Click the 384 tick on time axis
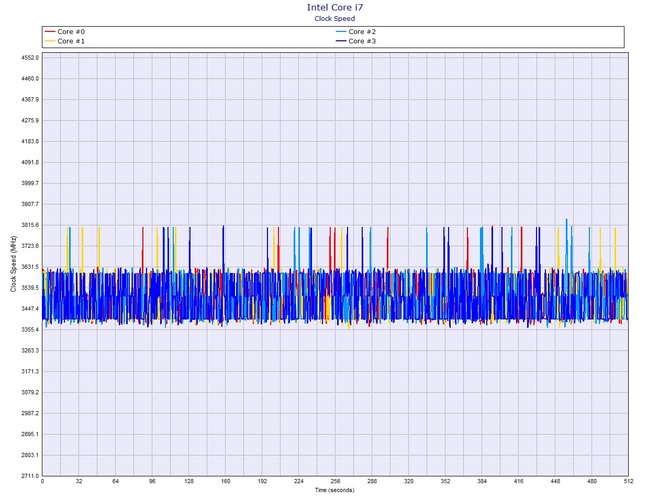The height and width of the screenshot is (502, 670). [482, 481]
